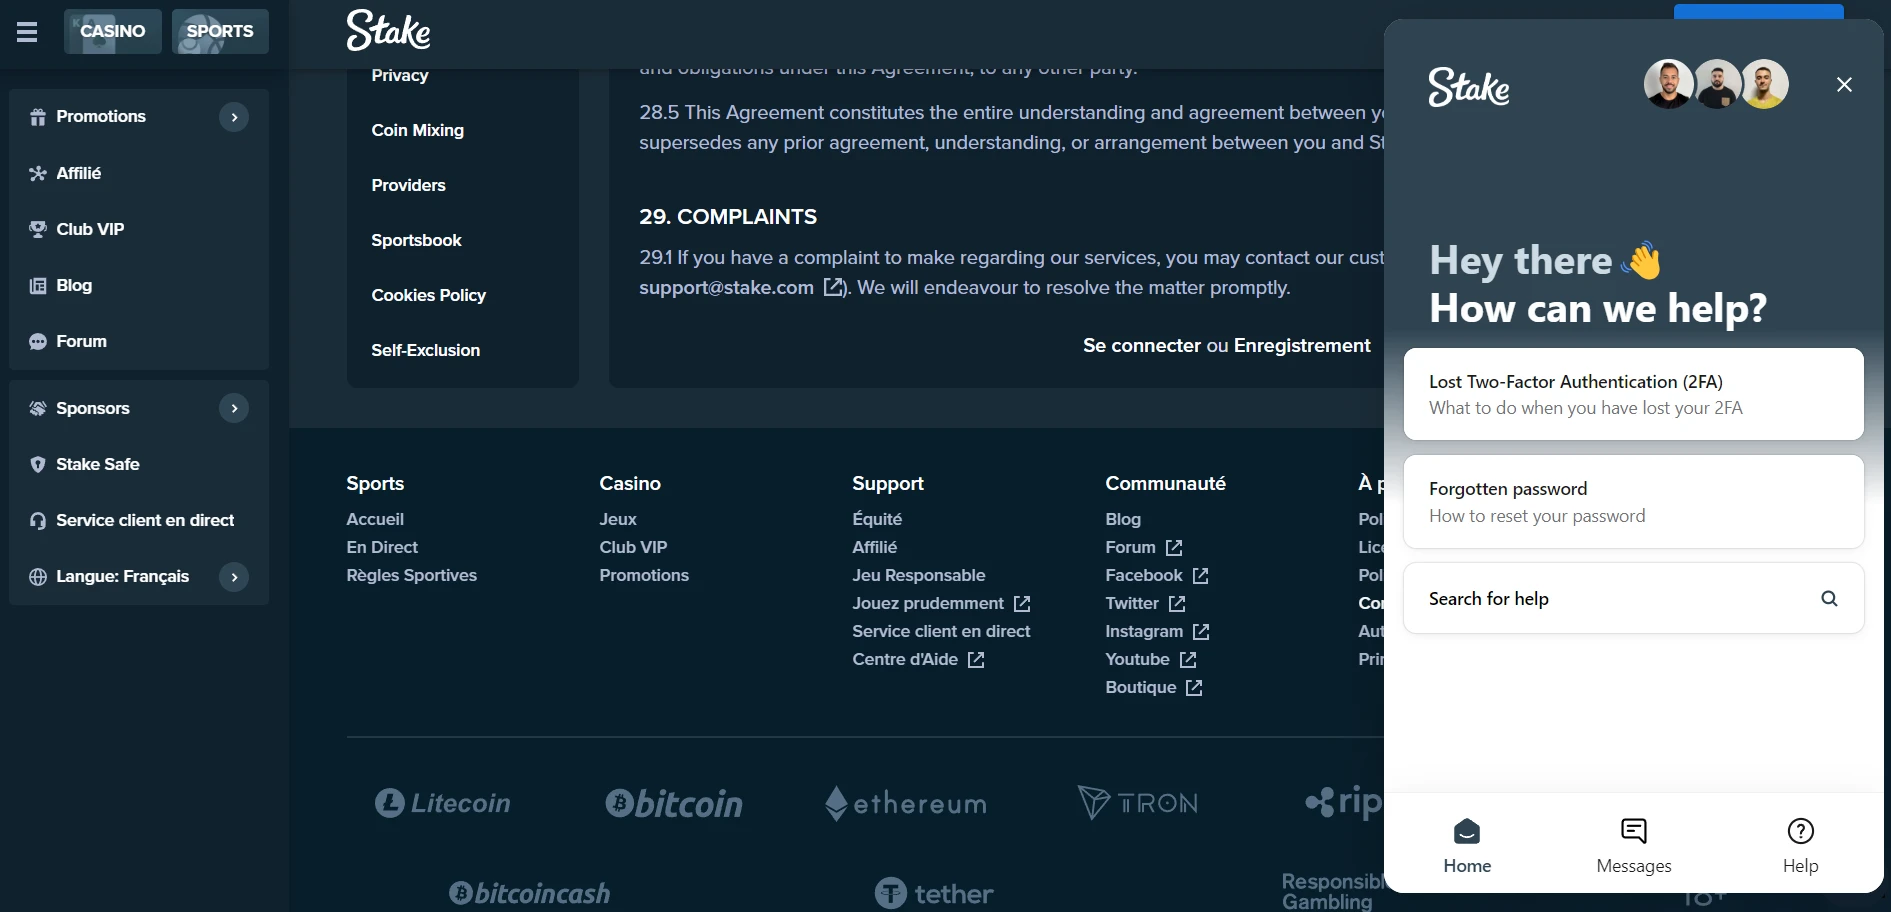Click the trophy icon next to Club VIP
The image size is (1891, 912).
tap(38, 229)
